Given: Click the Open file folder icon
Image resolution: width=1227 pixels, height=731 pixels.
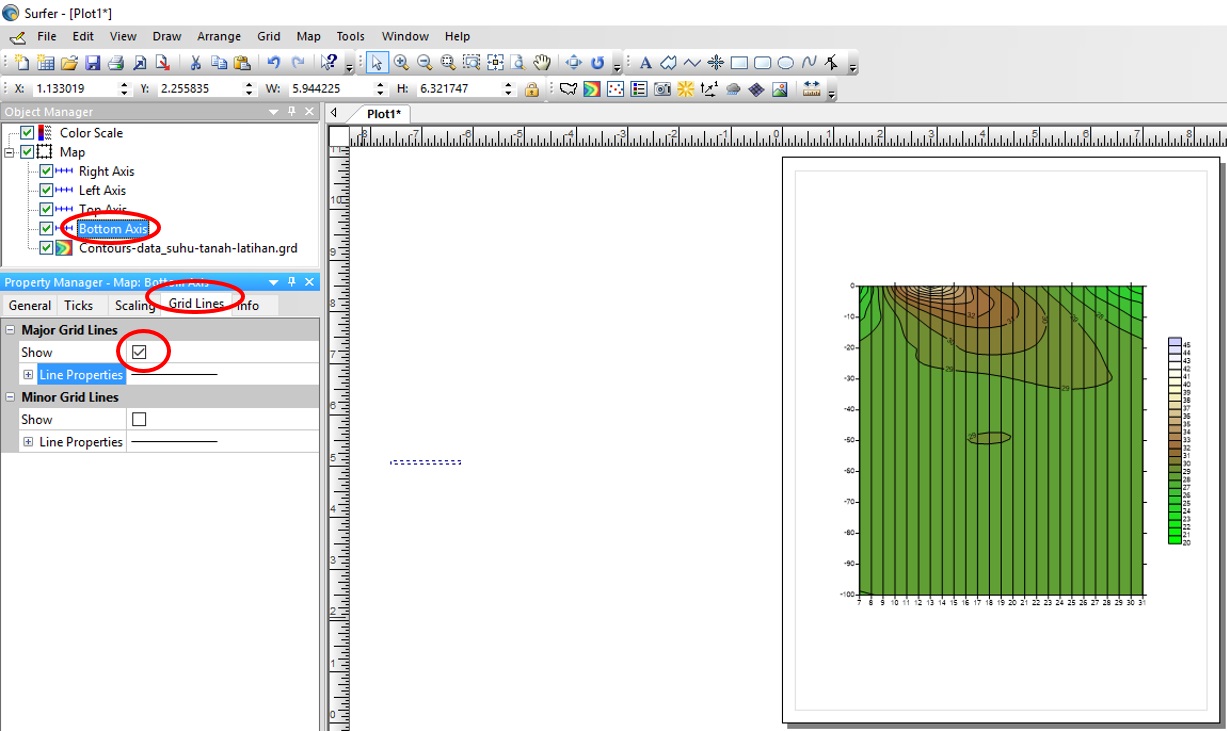Looking at the screenshot, I should (69, 63).
